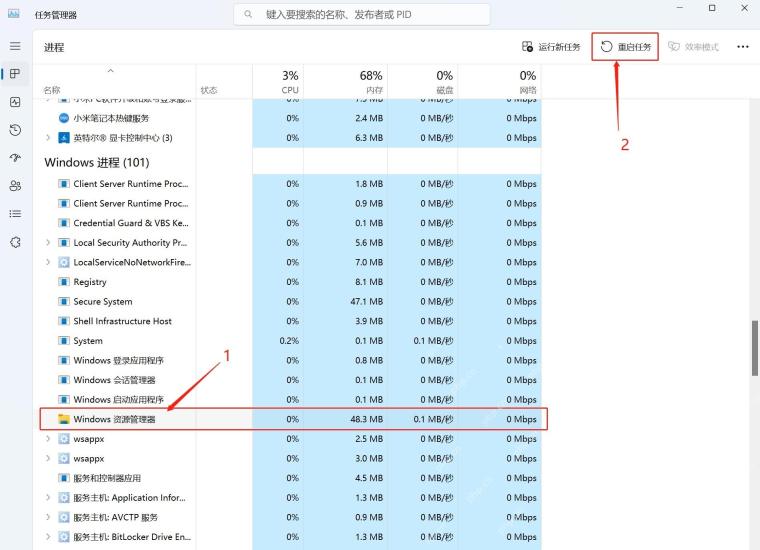
Task: Click 效率模式 (Efficiency mode) button
Action: (694, 47)
